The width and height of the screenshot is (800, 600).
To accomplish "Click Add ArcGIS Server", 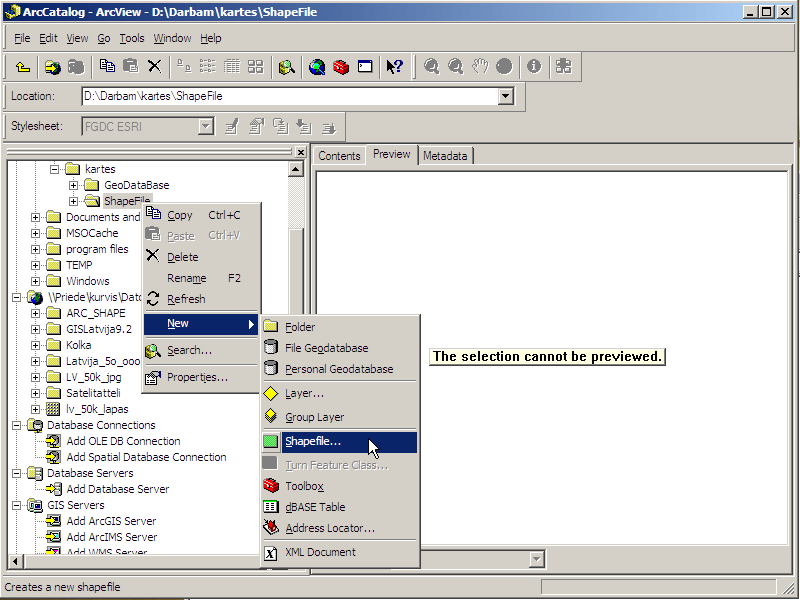I will pyautogui.click(x=111, y=521).
